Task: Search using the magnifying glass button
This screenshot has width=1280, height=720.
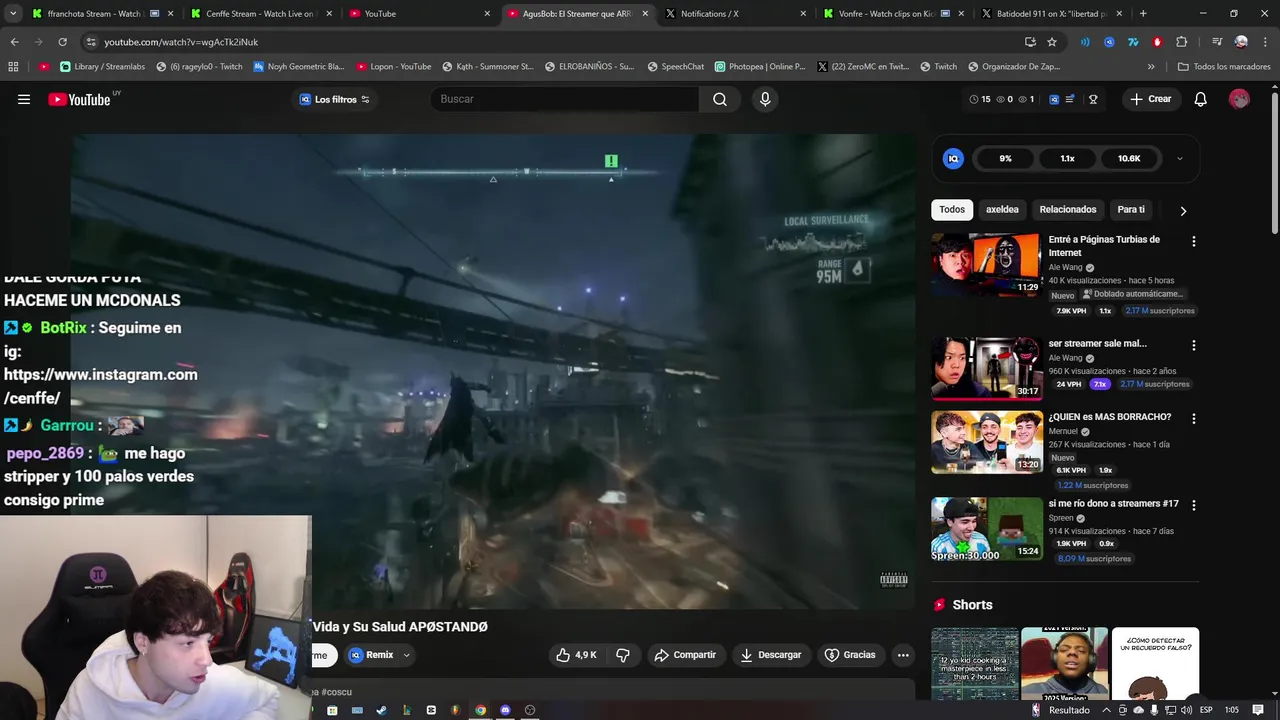Action: click(x=720, y=99)
